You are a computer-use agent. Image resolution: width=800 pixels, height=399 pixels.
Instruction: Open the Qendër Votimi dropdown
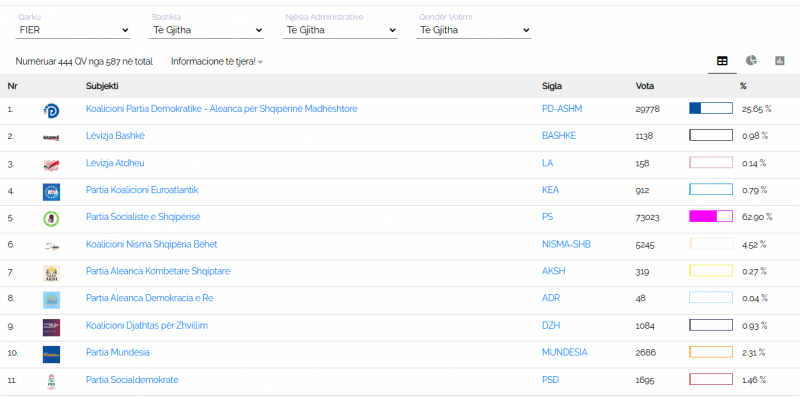(474, 30)
